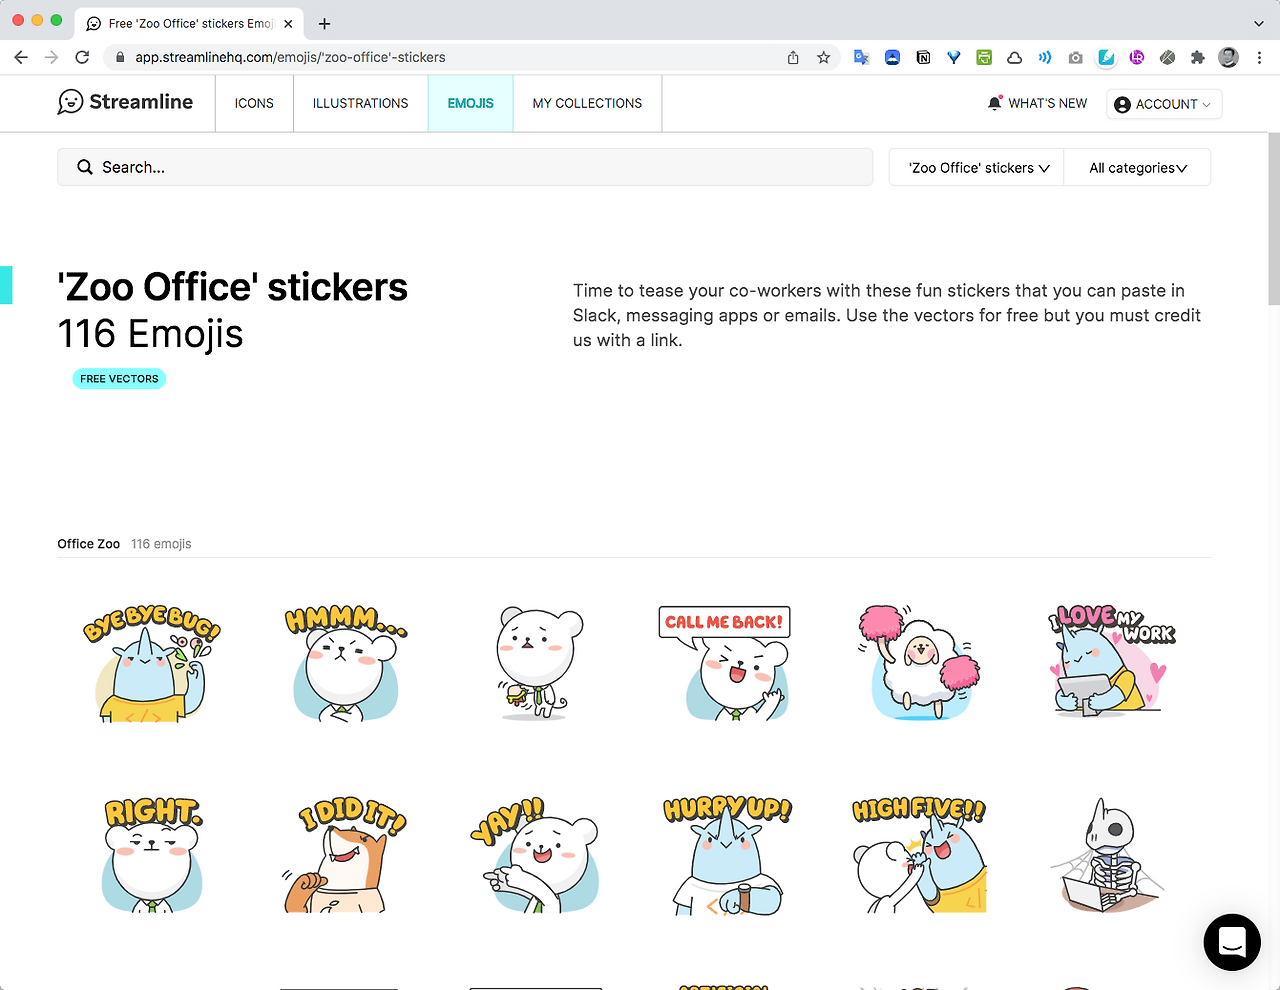The width and height of the screenshot is (1280, 990).
Task: Open the 'I Did It!' fox sticker
Action: [x=343, y=857]
